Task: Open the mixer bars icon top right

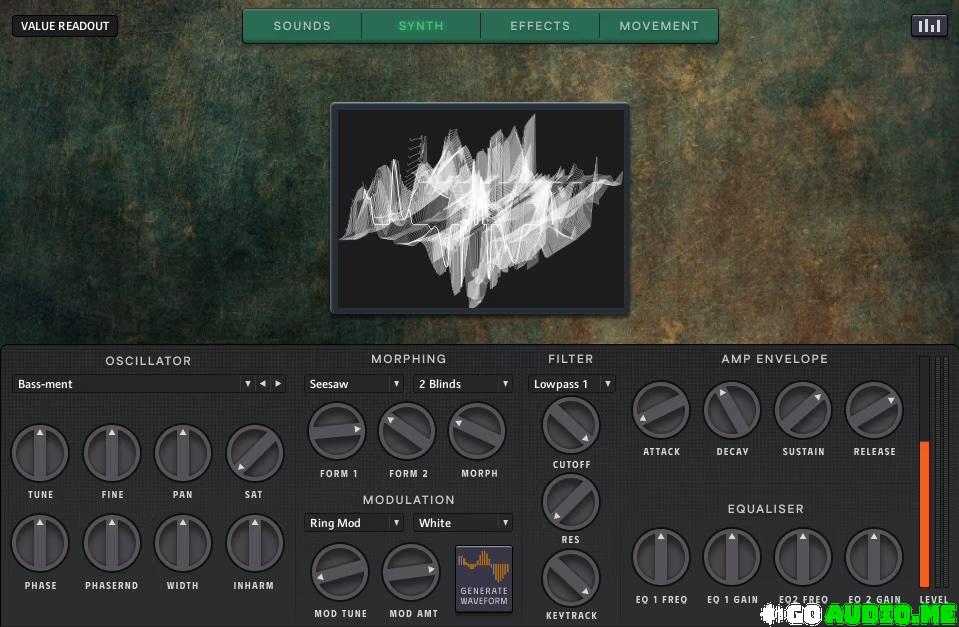Action: click(x=929, y=26)
